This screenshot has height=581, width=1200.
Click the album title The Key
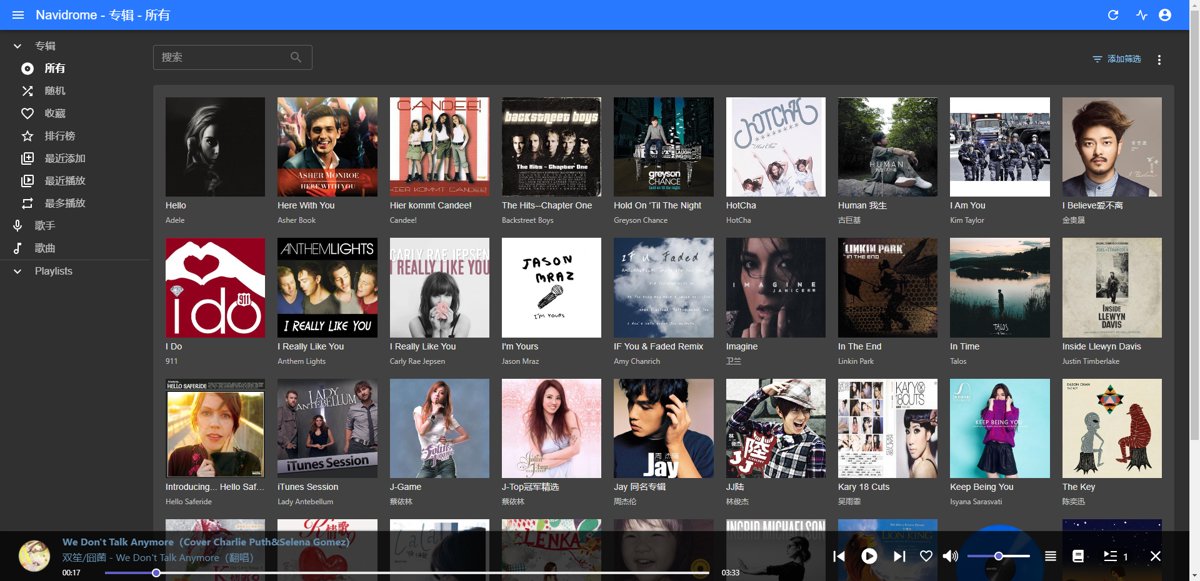(1078, 487)
